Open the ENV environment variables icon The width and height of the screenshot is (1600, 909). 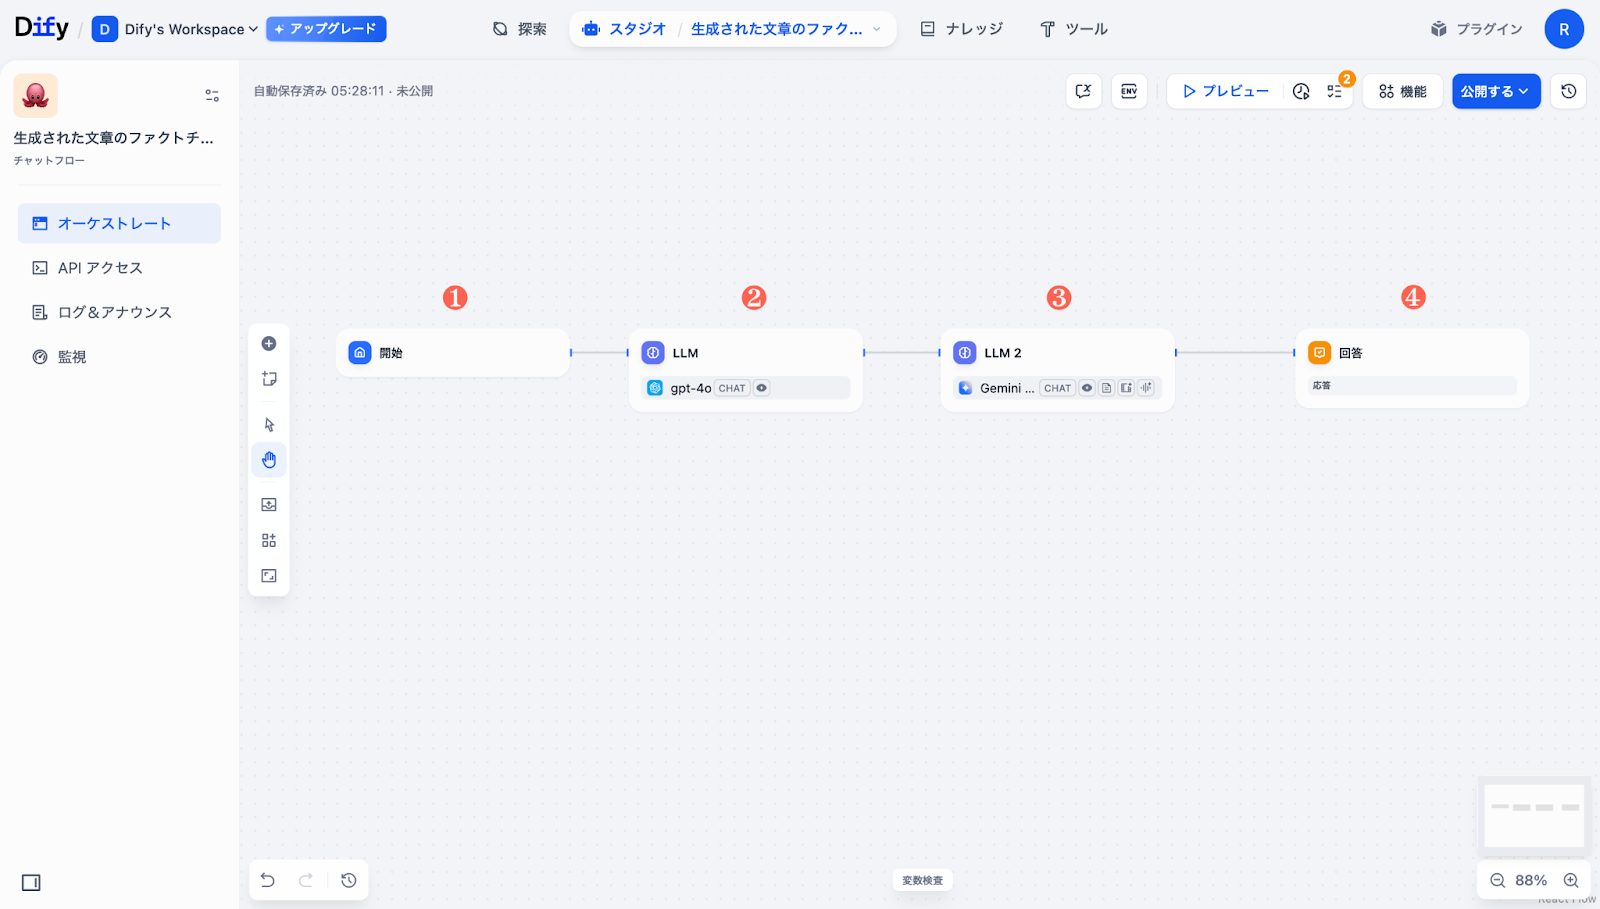click(x=1129, y=91)
